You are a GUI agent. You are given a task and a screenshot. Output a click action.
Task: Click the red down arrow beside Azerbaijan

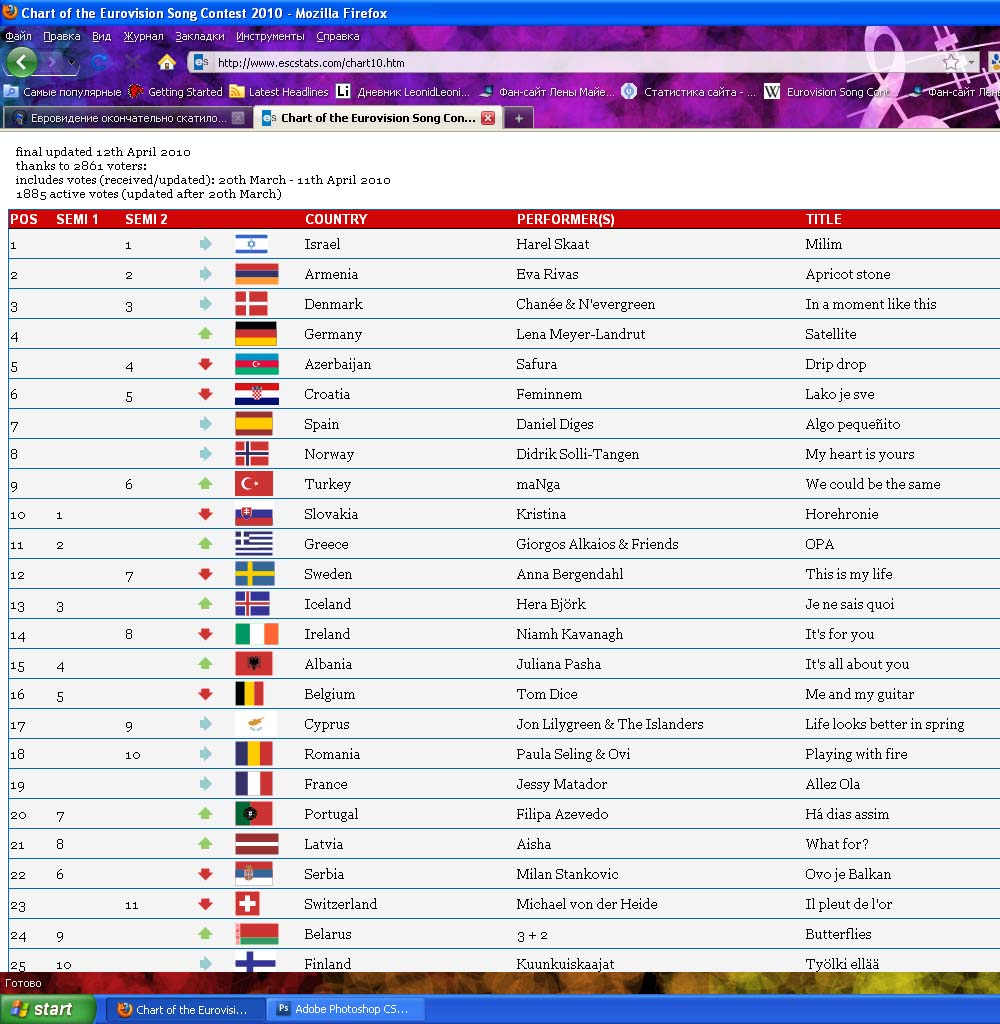pyautogui.click(x=206, y=364)
